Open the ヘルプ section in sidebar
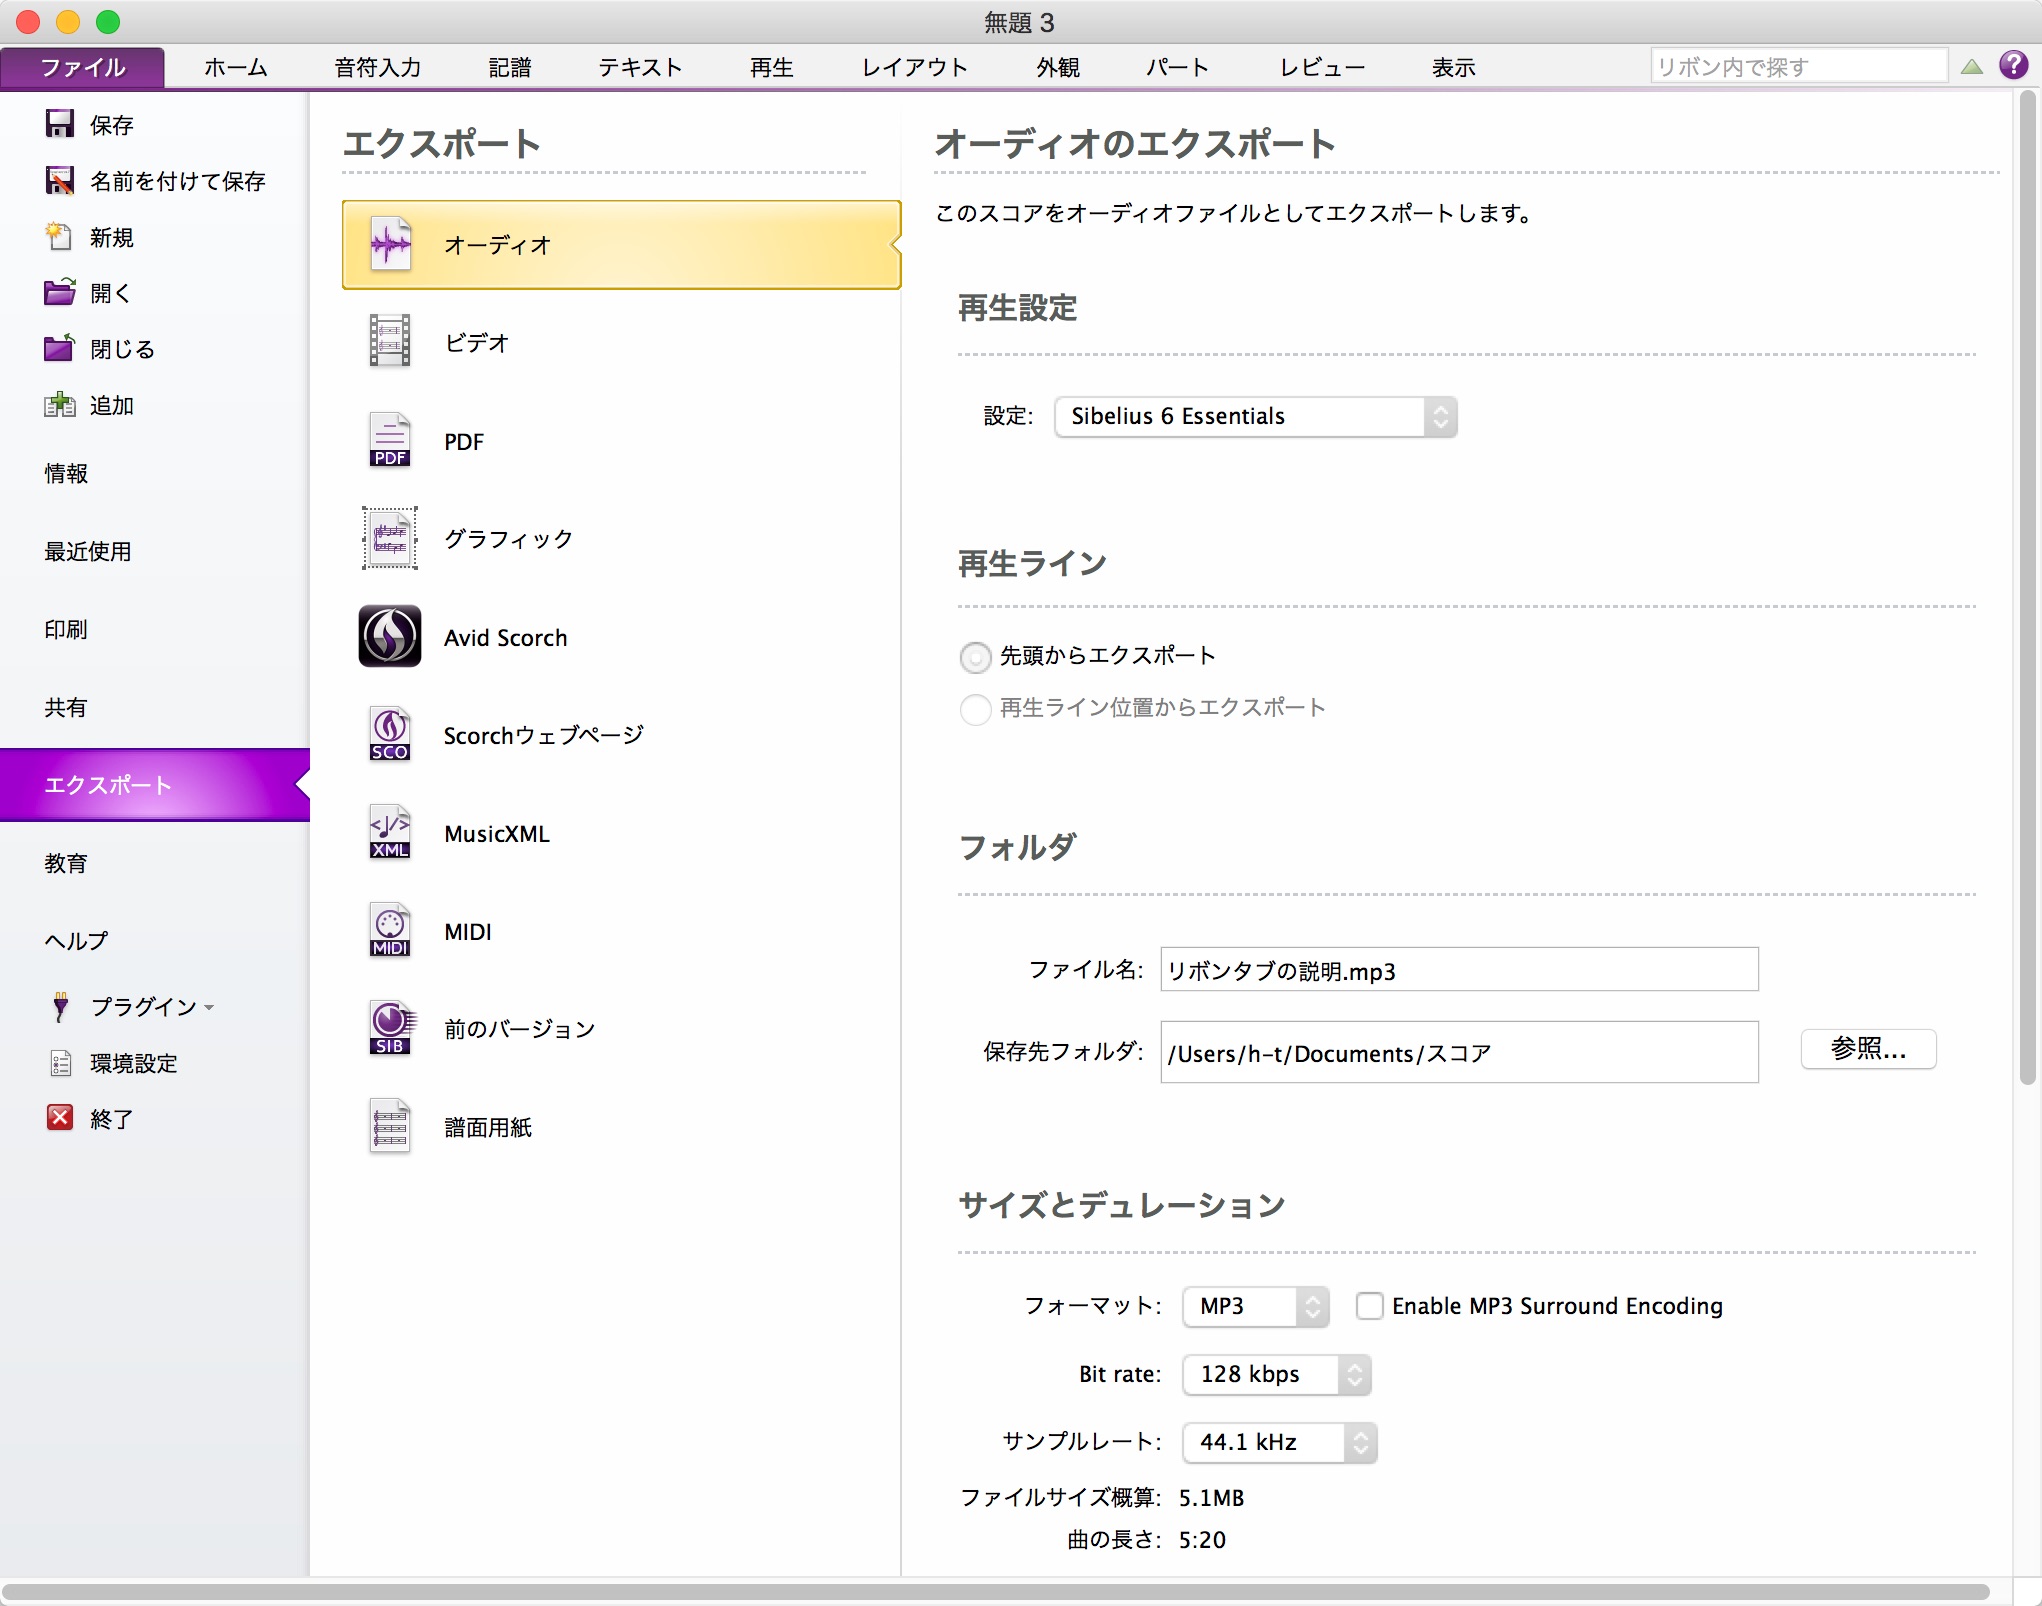Image resolution: width=2042 pixels, height=1606 pixels. coord(76,941)
